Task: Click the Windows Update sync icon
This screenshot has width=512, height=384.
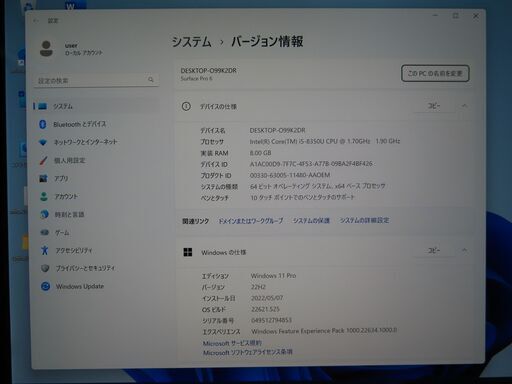Action: [45, 286]
